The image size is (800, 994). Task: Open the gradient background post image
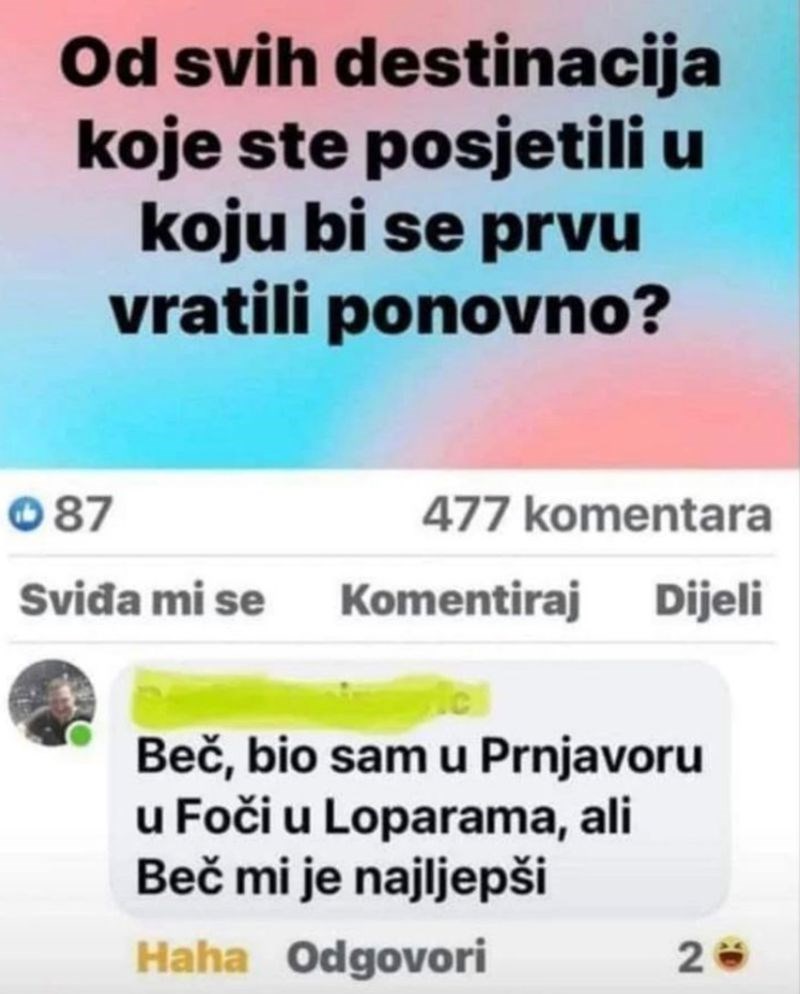(x=400, y=234)
